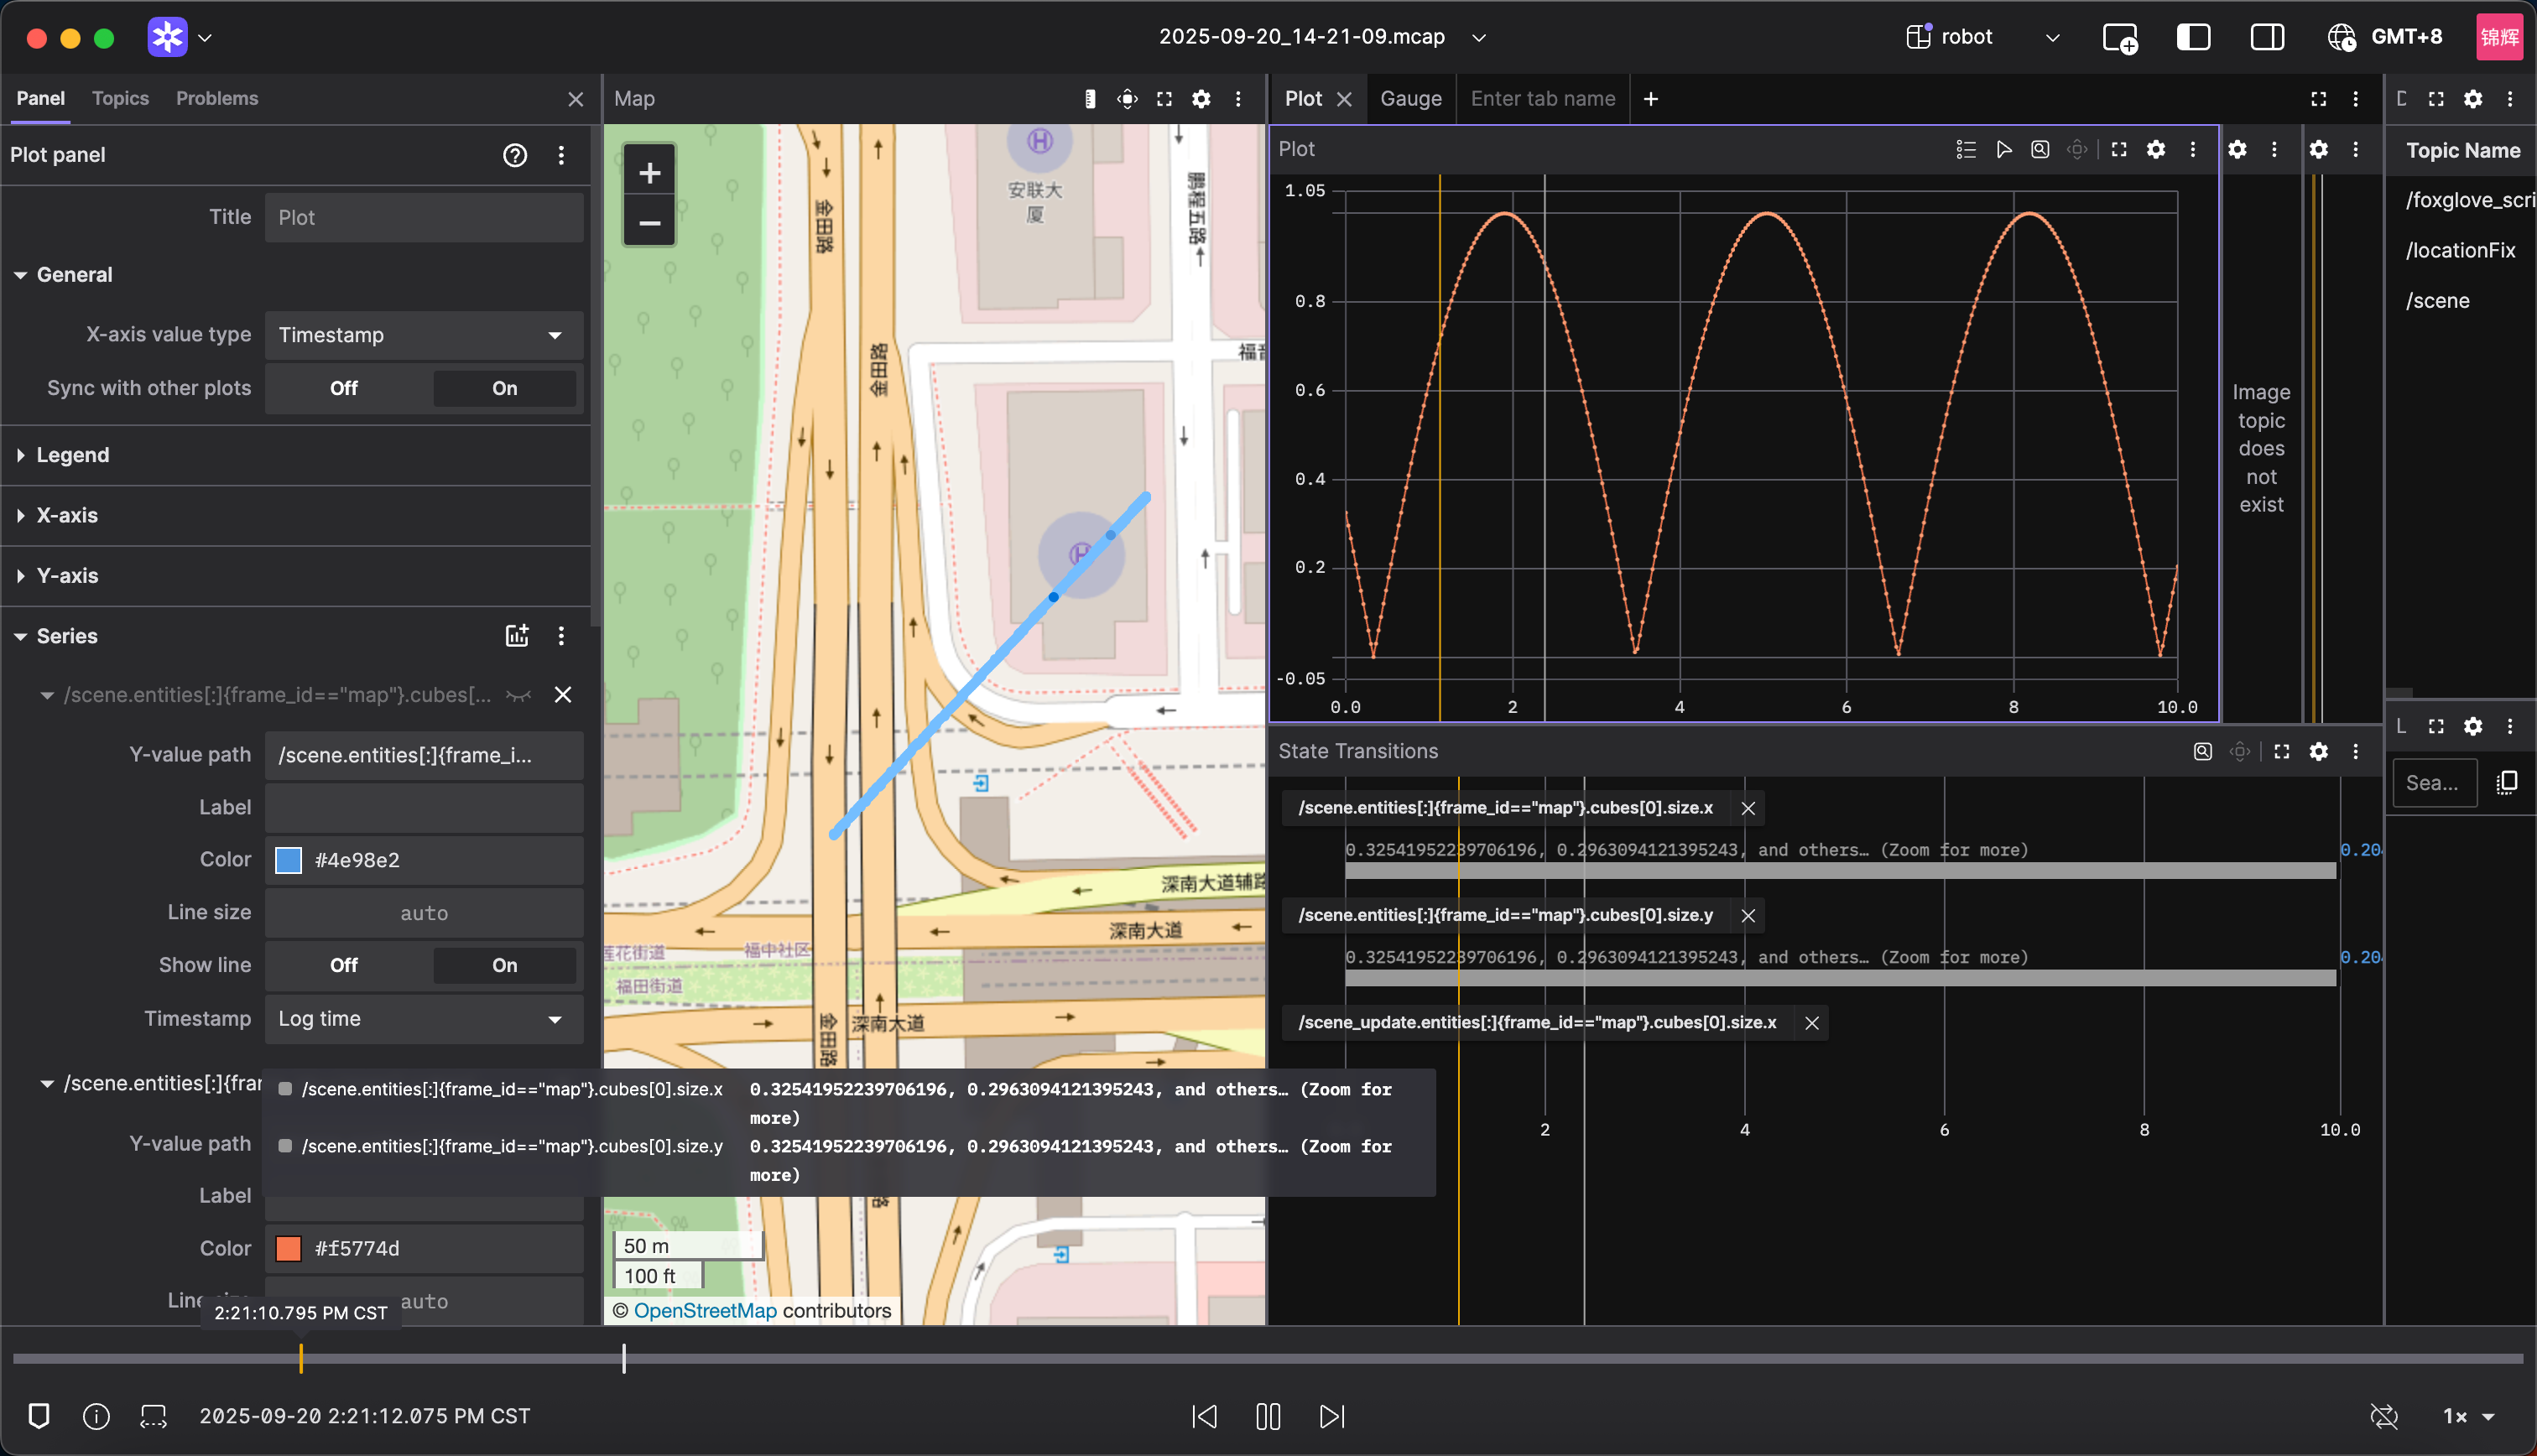The image size is (2537, 1456).
Task: Expand the Legend section
Action: tap(73, 455)
